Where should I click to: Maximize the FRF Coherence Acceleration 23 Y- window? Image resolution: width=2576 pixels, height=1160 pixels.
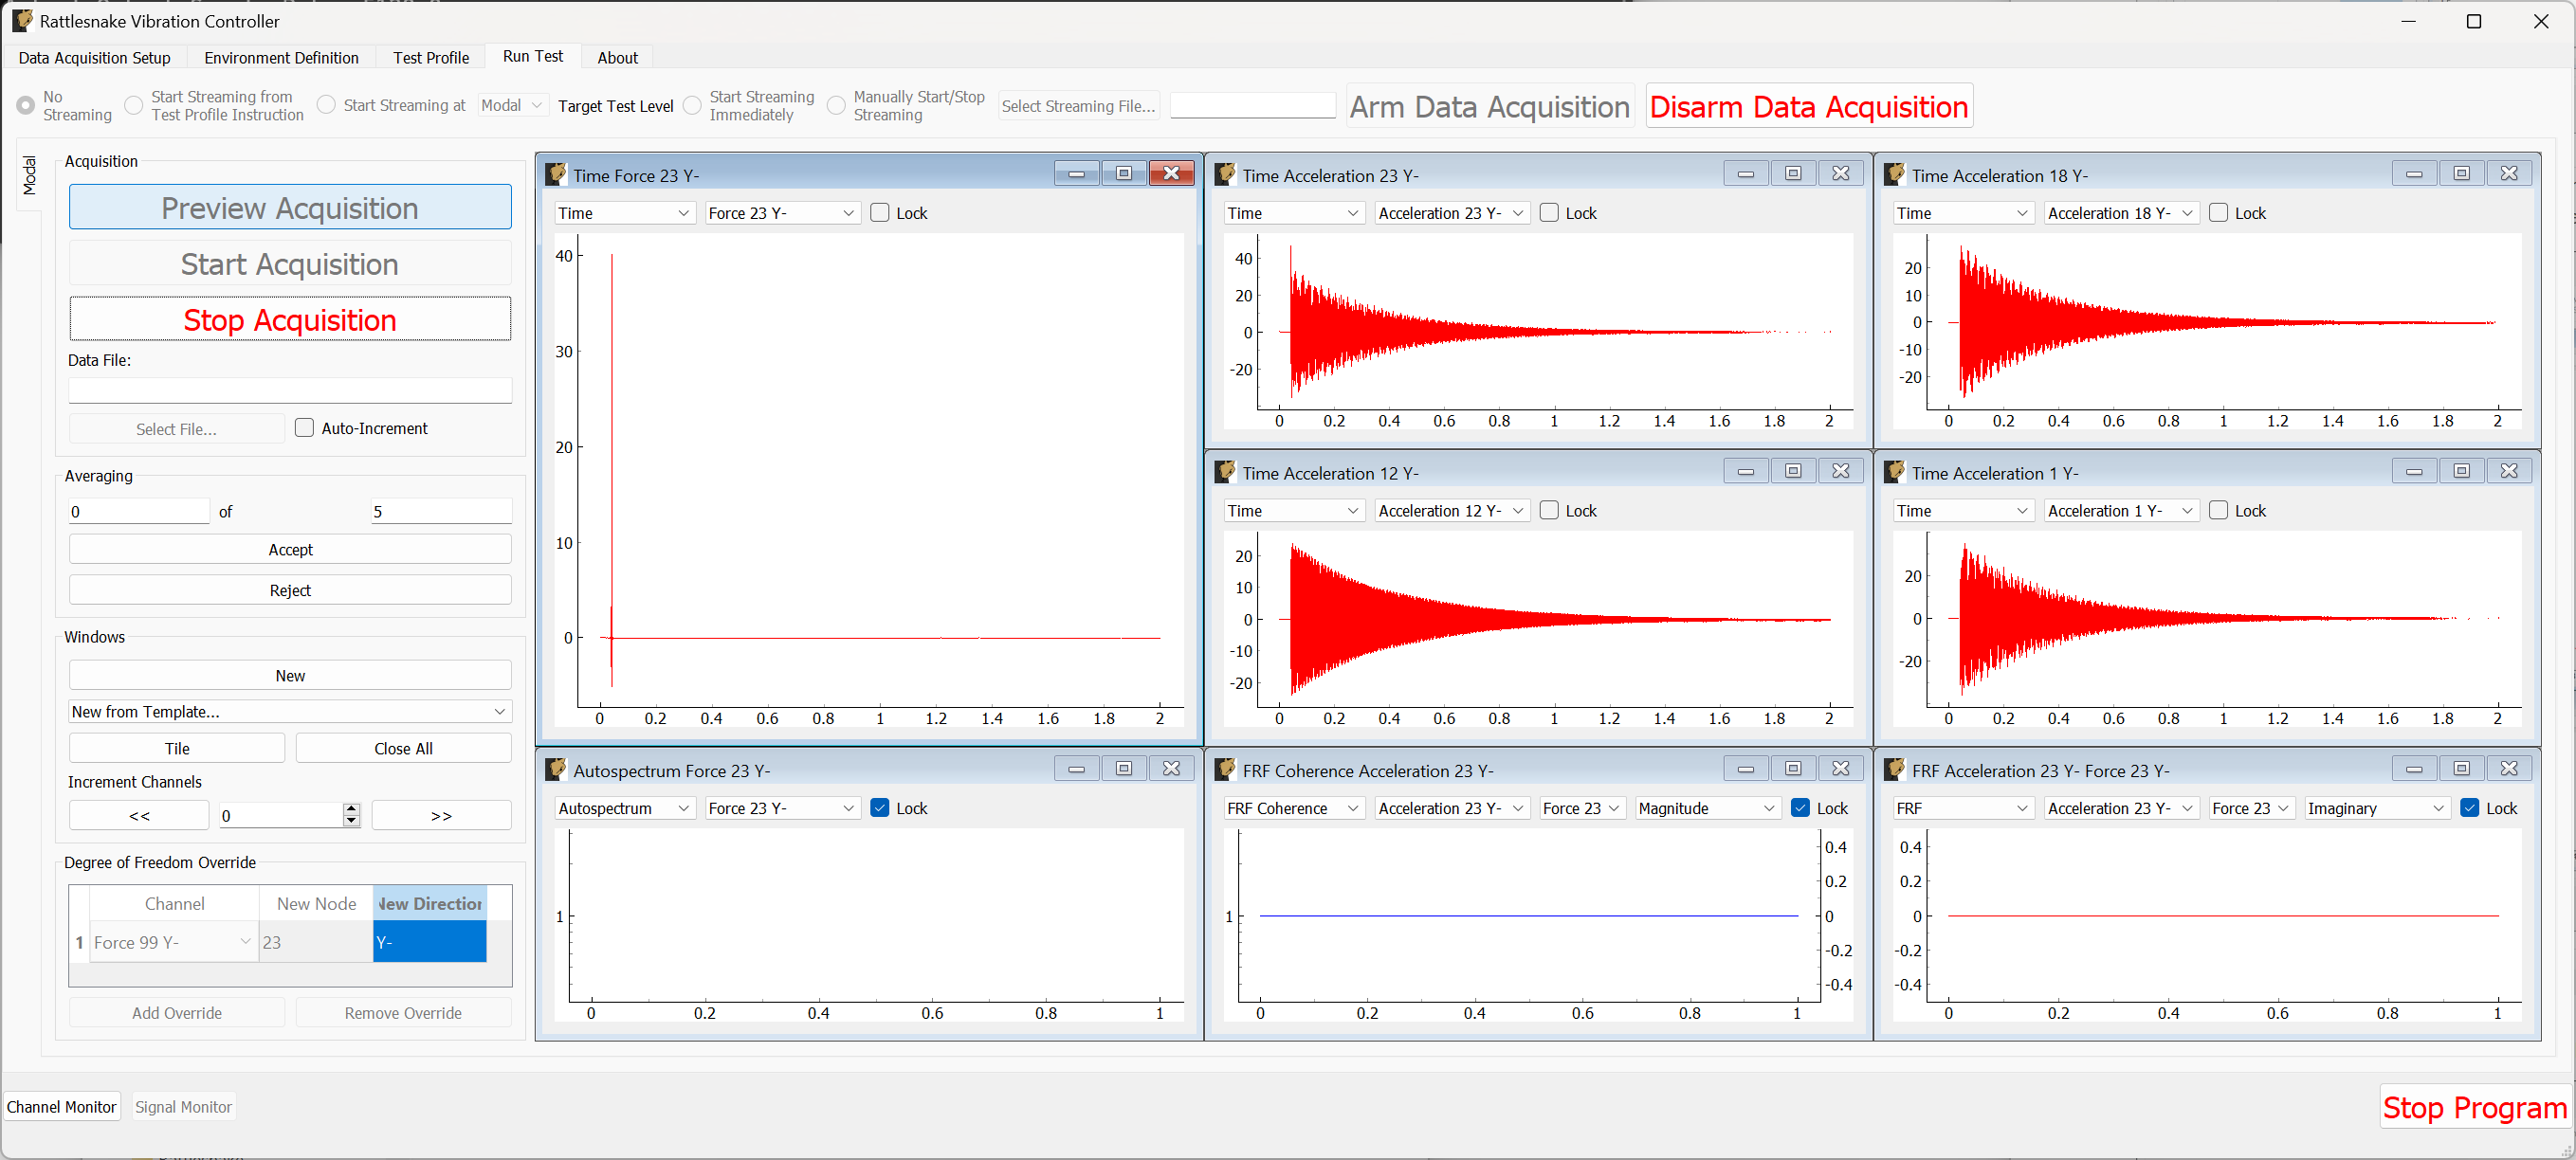pyautogui.click(x=1793, y=768)
